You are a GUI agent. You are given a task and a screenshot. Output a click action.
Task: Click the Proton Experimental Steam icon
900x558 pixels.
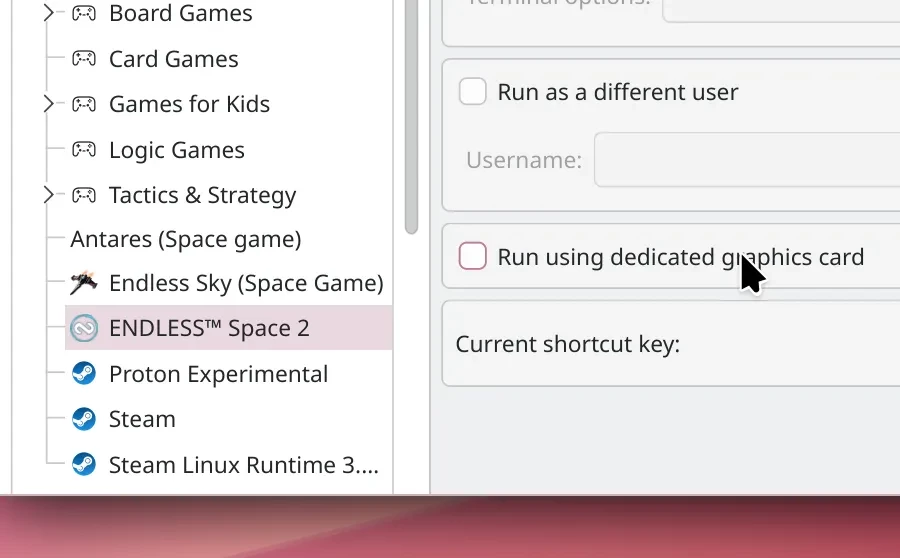(x=84, y=374)
